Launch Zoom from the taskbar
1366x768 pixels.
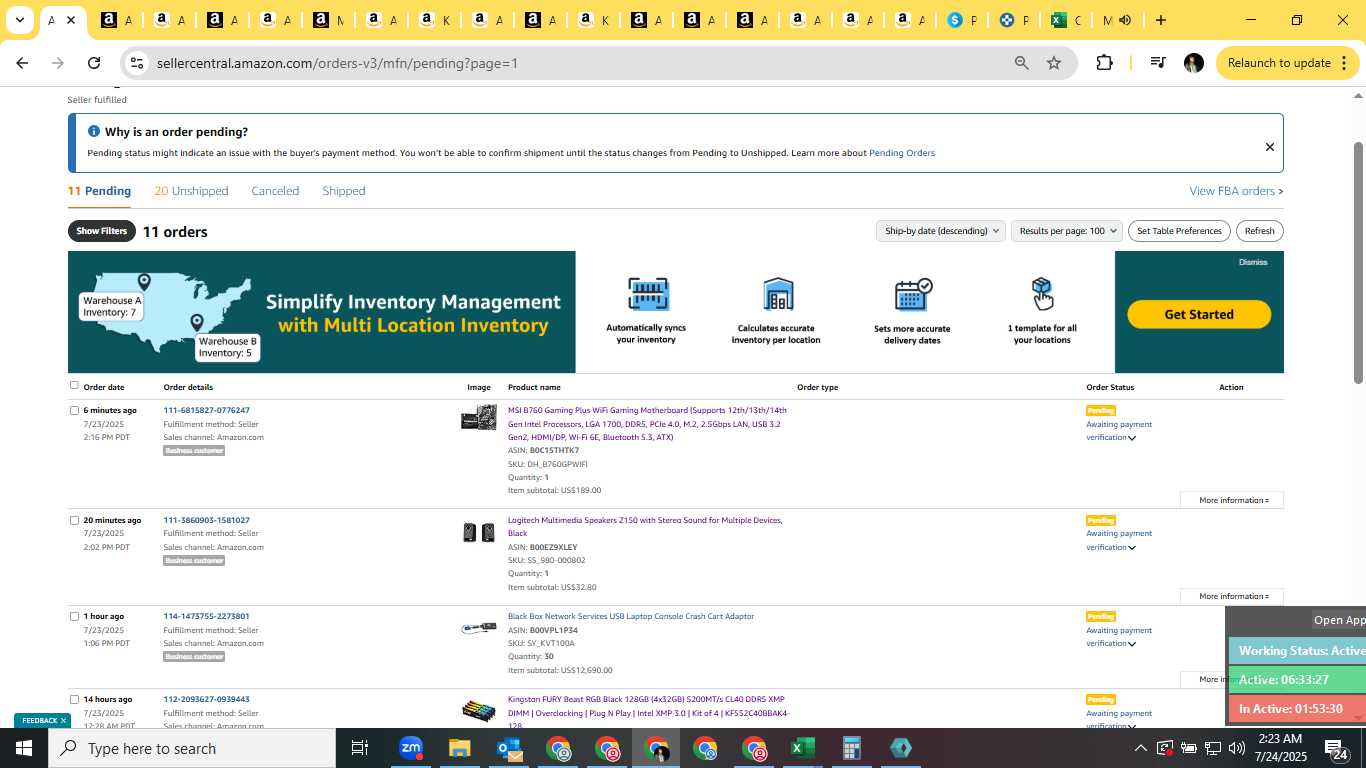411,748
